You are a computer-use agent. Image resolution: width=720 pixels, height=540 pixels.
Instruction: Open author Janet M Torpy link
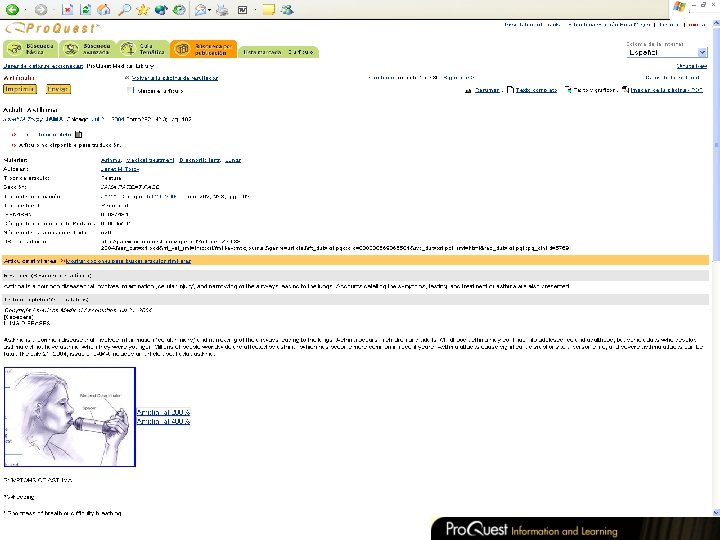click(x=119, y=169)
